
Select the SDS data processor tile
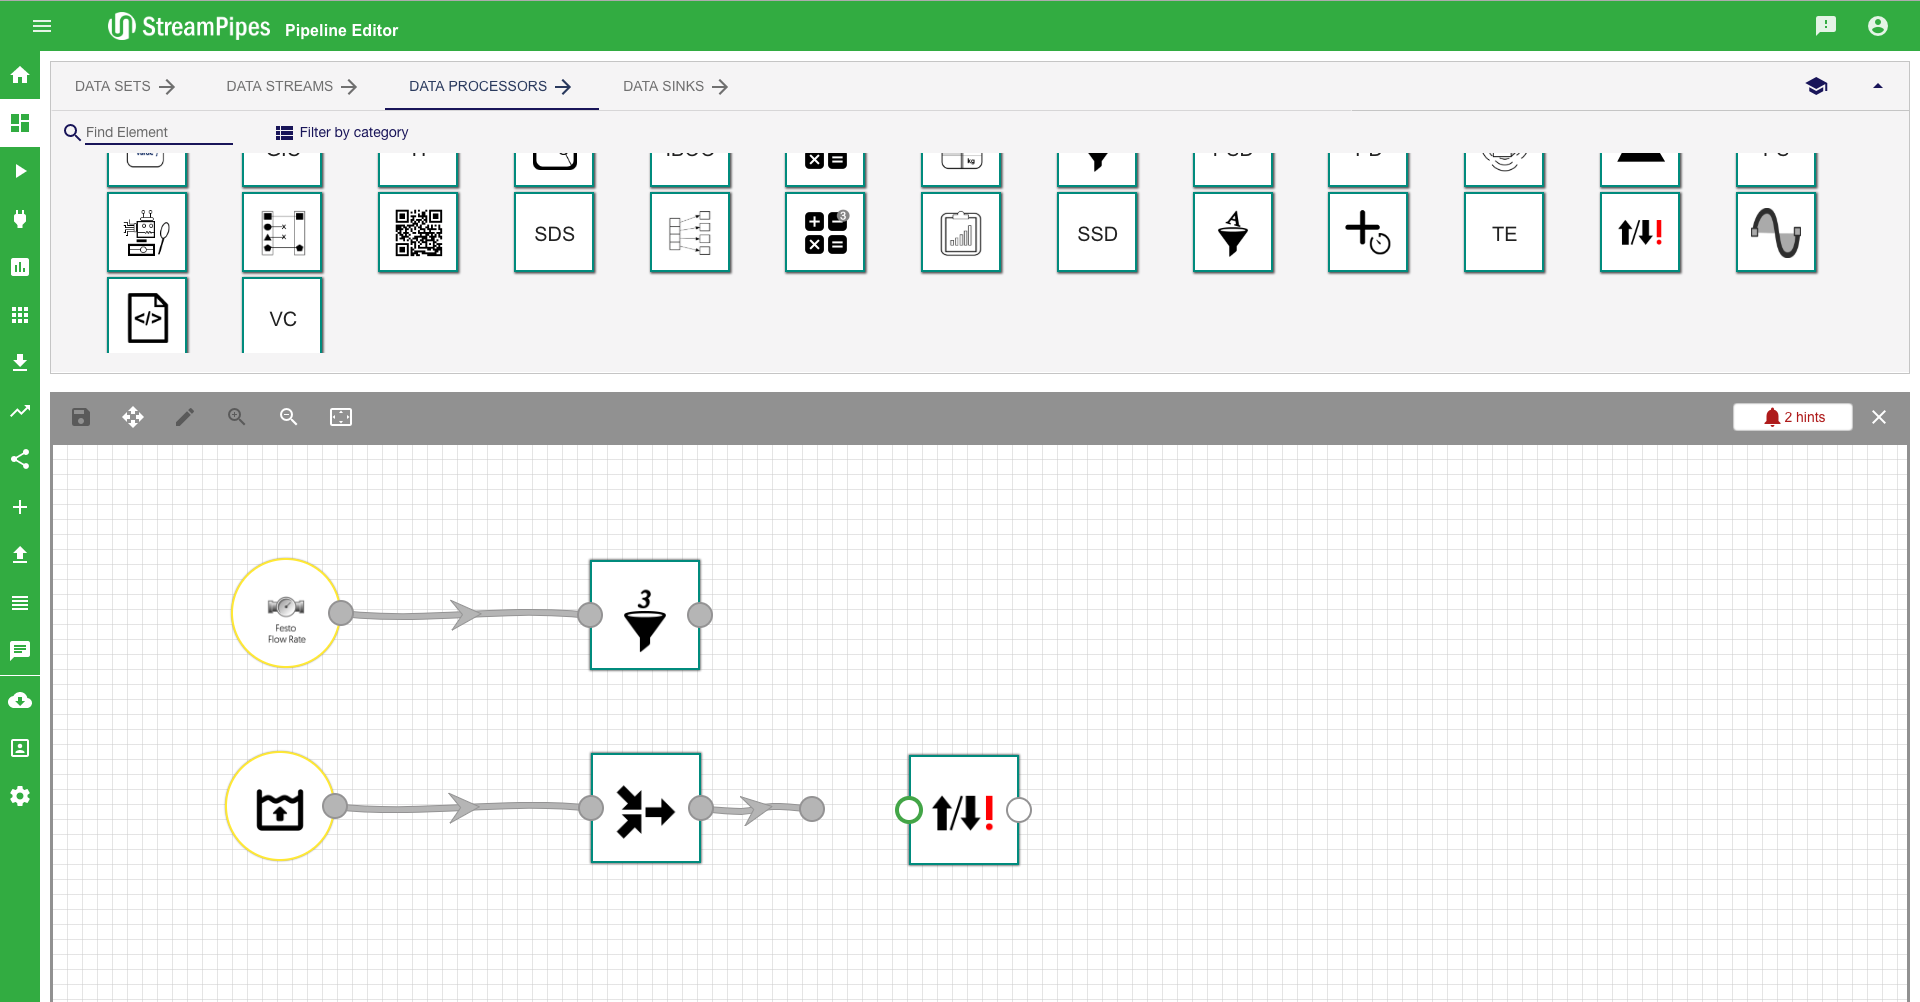(x=554, y=233)
